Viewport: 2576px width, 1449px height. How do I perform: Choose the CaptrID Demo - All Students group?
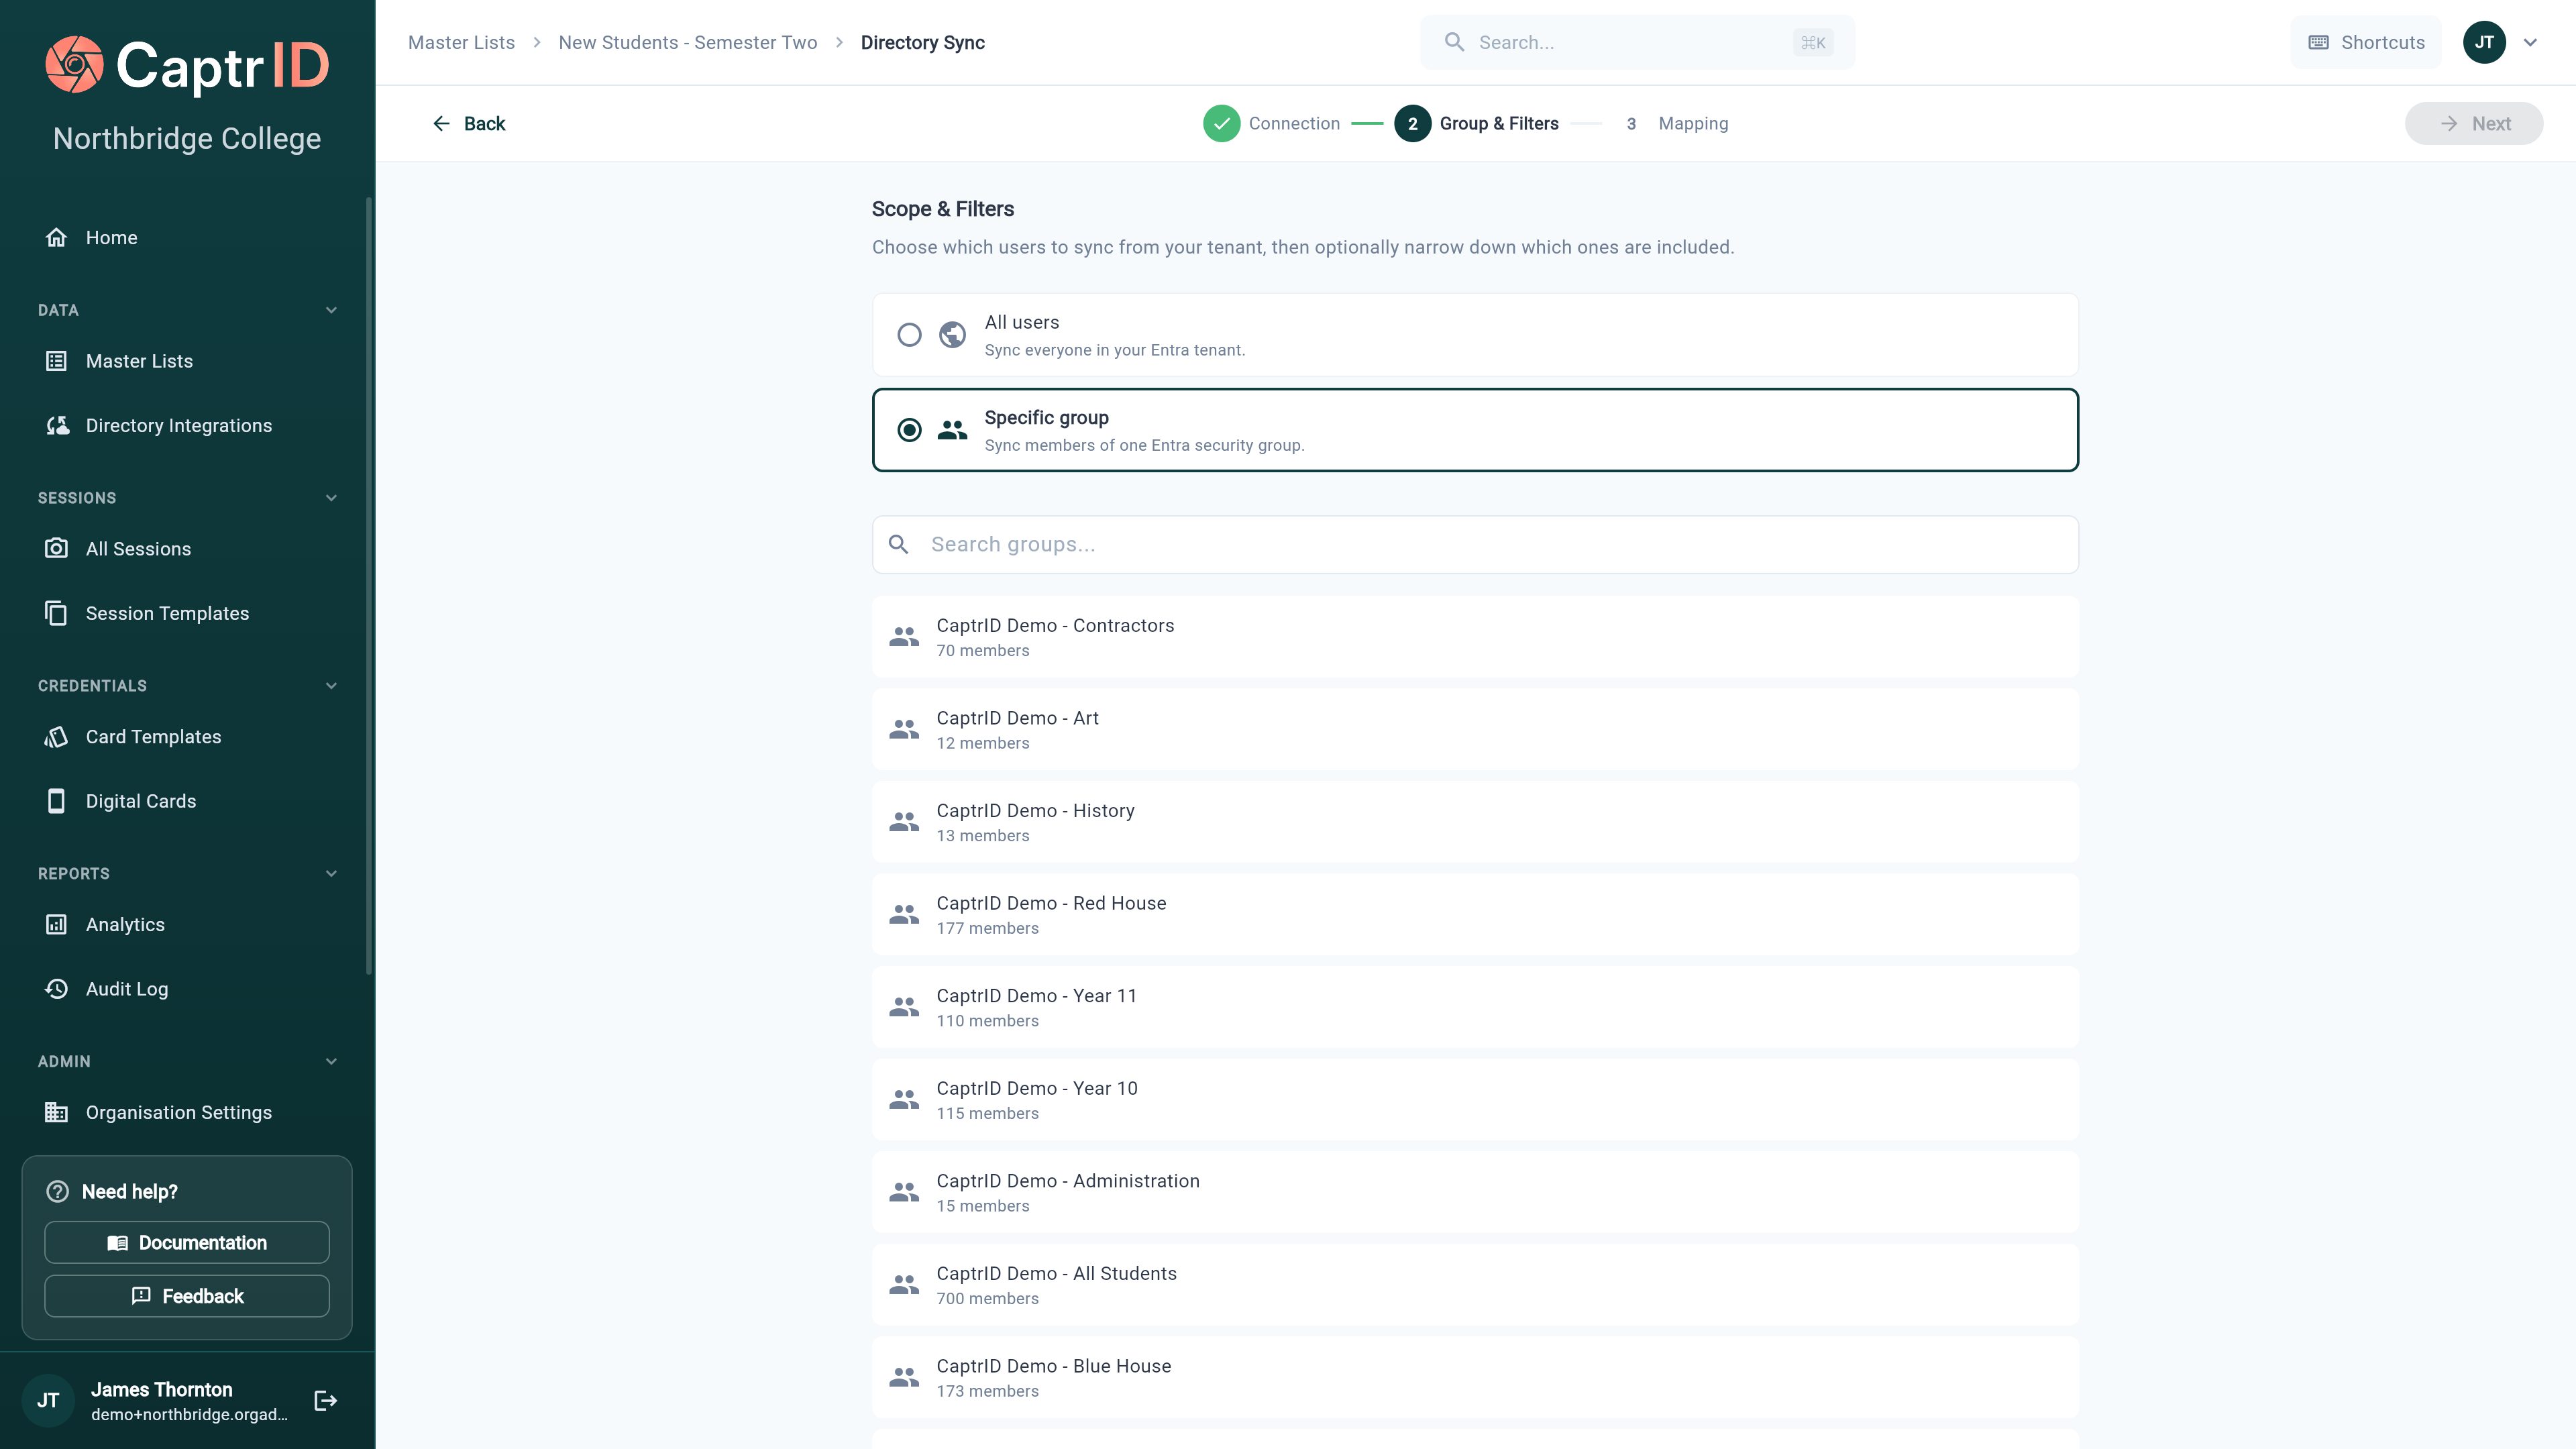(x=1475, y=1285)
